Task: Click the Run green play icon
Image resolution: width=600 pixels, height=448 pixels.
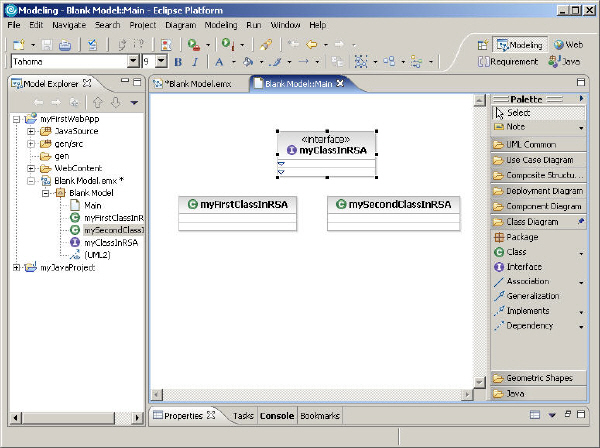Action: click(228, 44)
